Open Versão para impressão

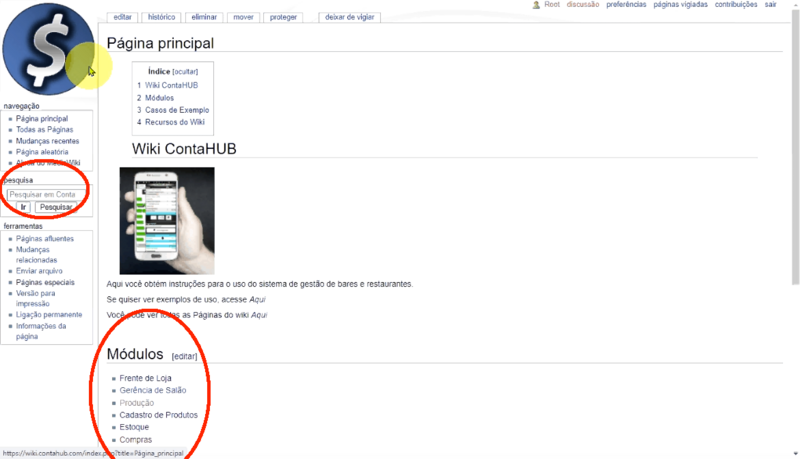coord(35,298)
